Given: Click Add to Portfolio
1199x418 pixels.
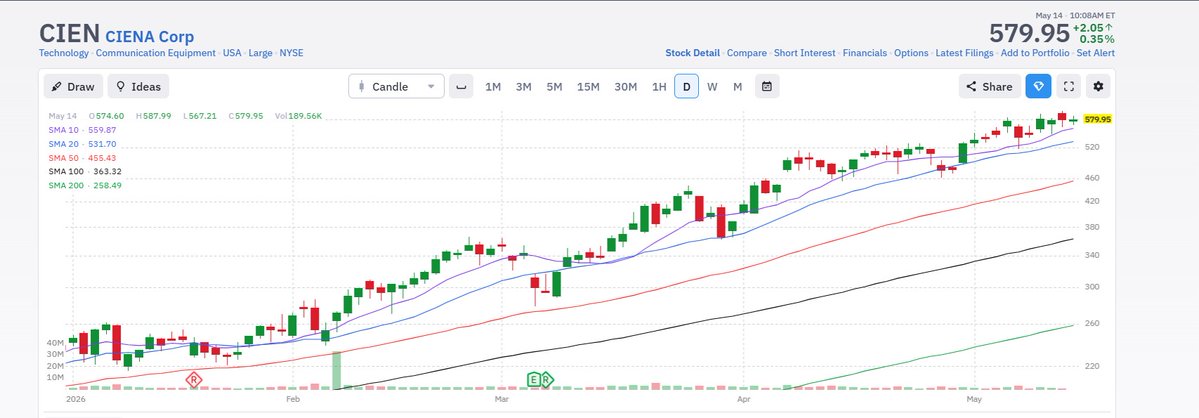Looking at the screenshot, I should (x=1035, y=53).
